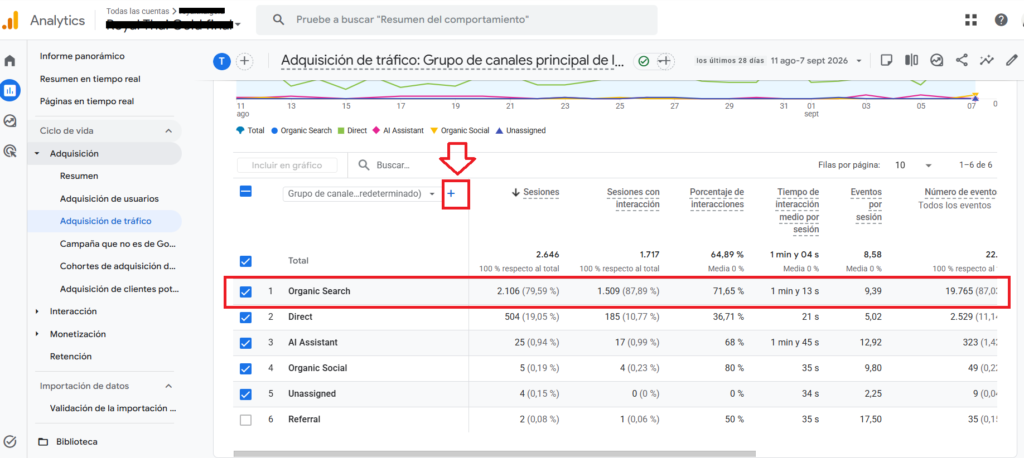Sort by Porcentaje de interacciones header

[x=717, y=198]
